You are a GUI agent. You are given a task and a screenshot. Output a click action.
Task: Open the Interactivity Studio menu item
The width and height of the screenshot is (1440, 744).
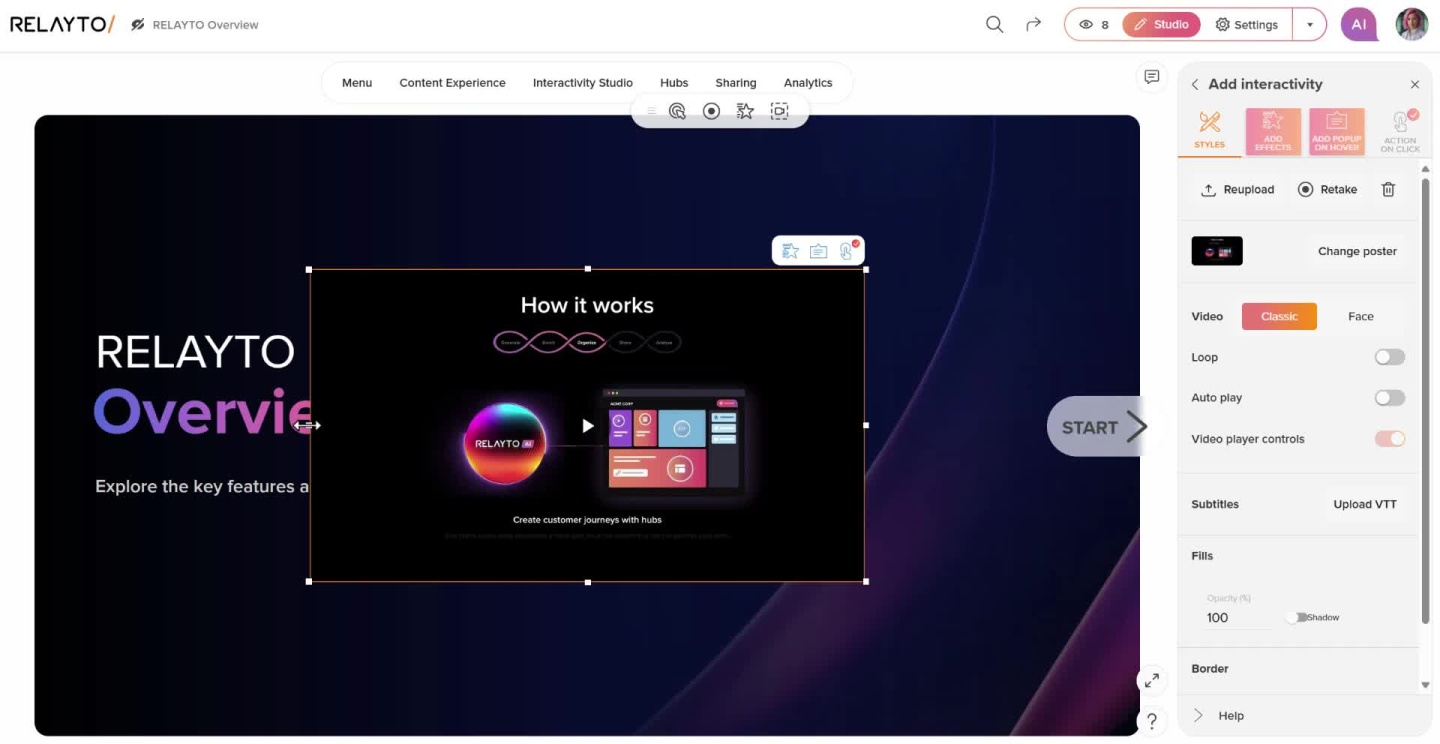582,83
